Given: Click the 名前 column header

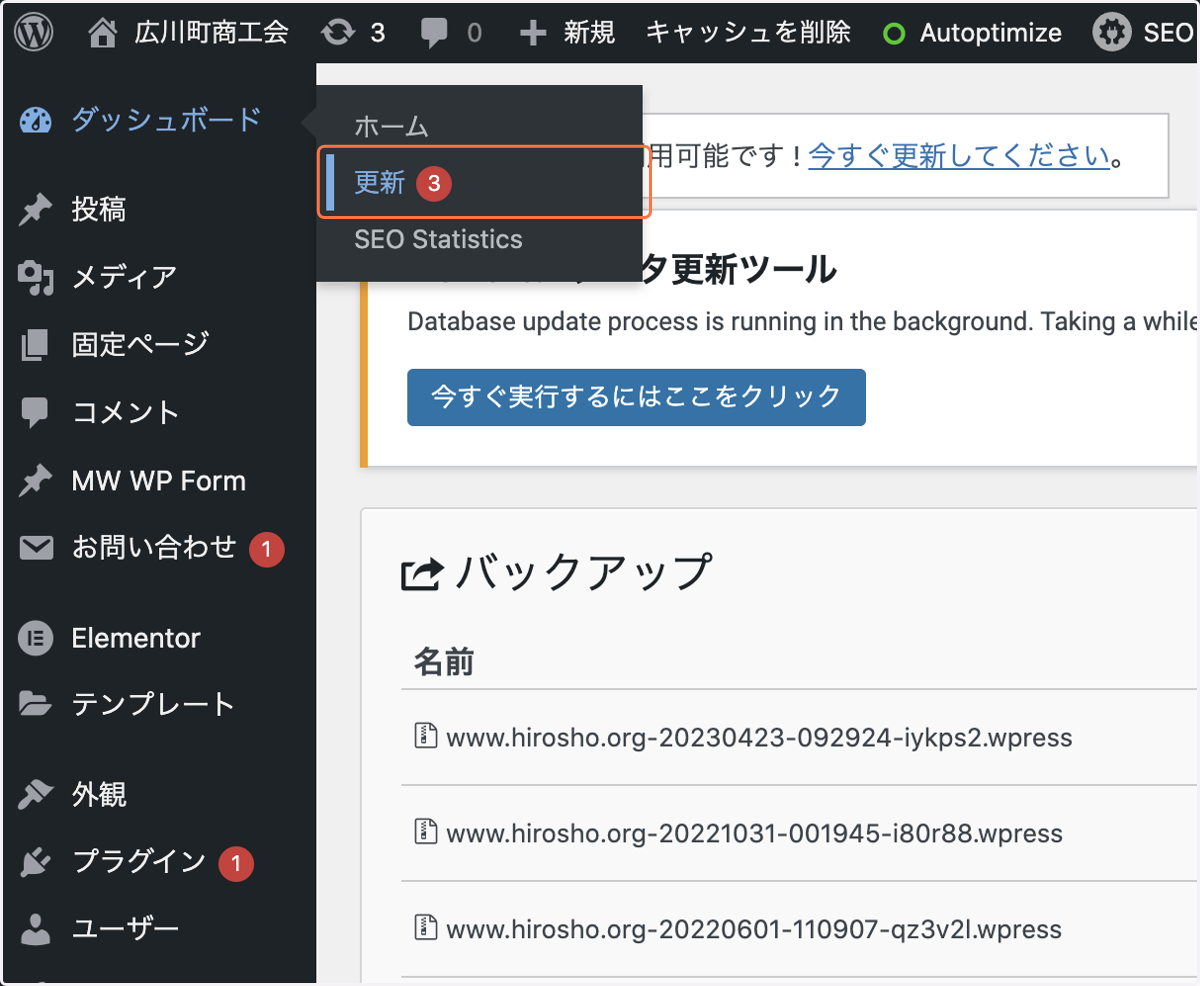Looking at the screenshot, I should pos(443,661).
